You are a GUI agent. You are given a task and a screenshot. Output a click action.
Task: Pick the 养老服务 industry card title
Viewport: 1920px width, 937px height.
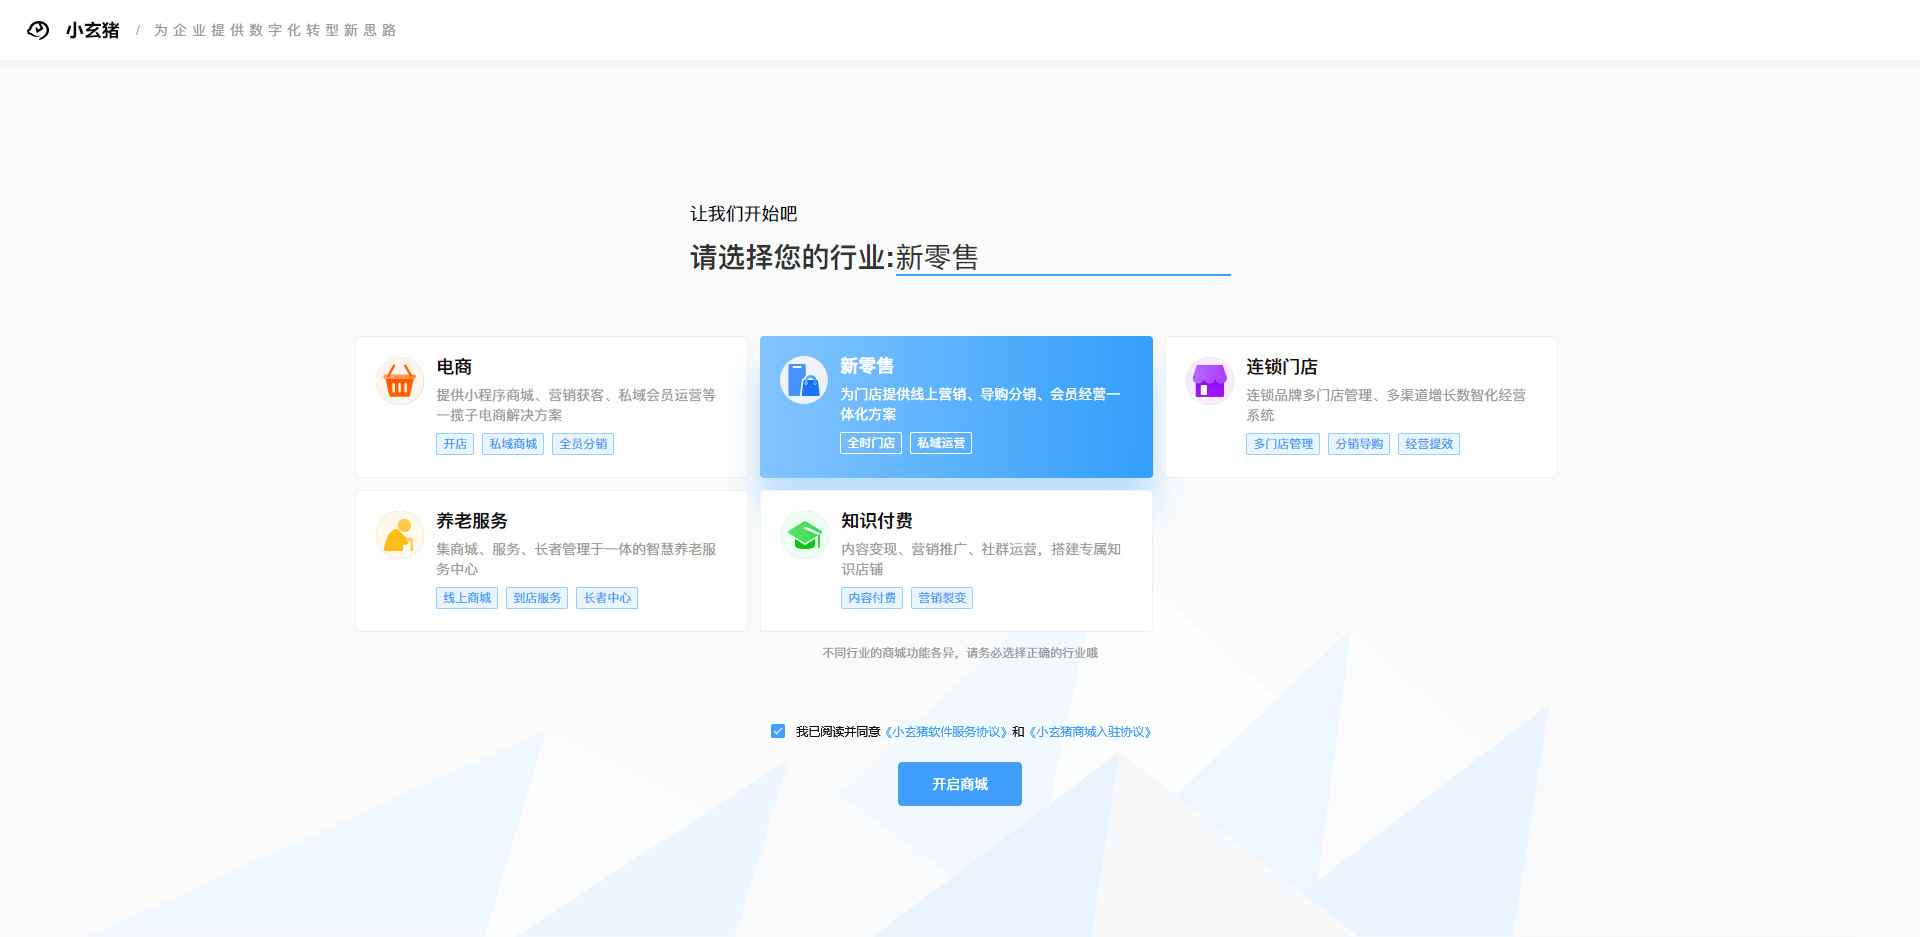[x=471, y=521]
